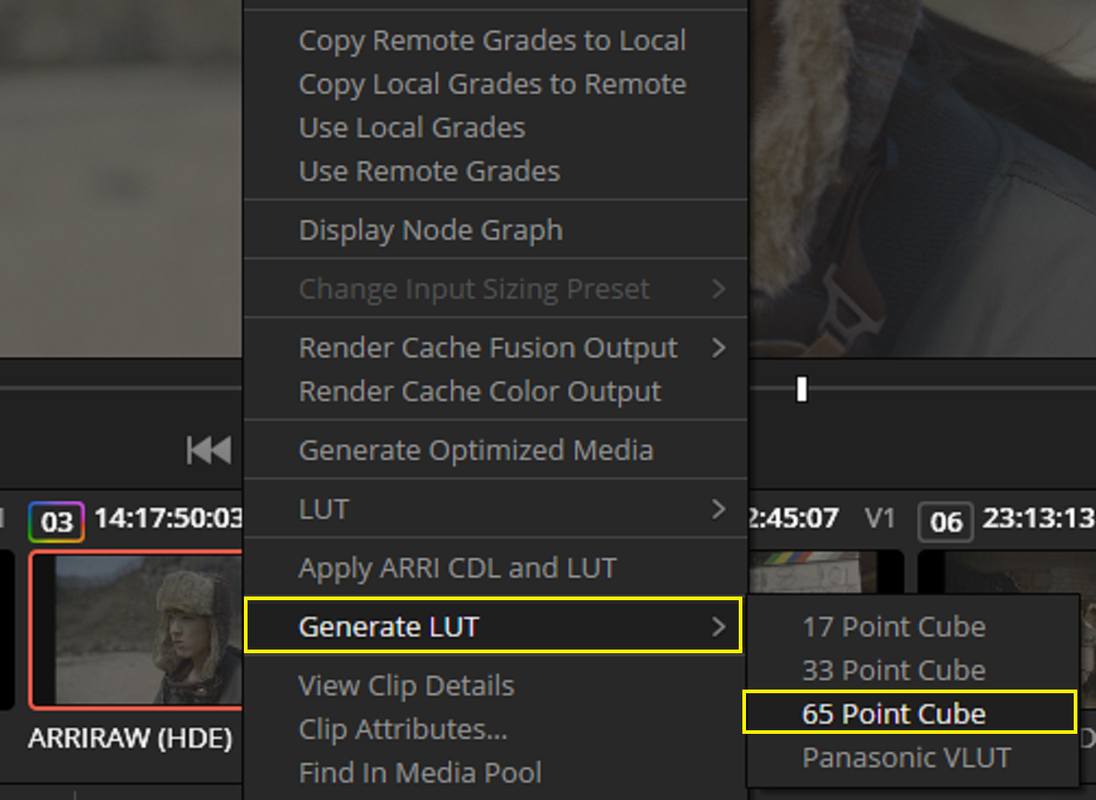Click the clip 03 number badge
Screen dimensions: 1096x800
click(x=56, y=522)
